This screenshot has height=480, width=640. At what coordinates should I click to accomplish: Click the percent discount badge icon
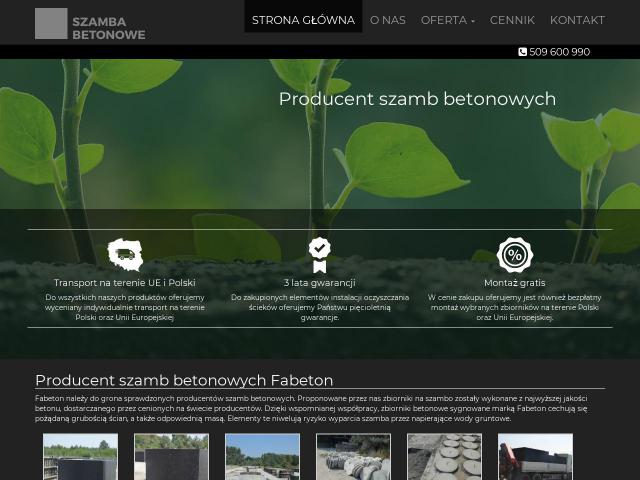click(x=515, y=255)
